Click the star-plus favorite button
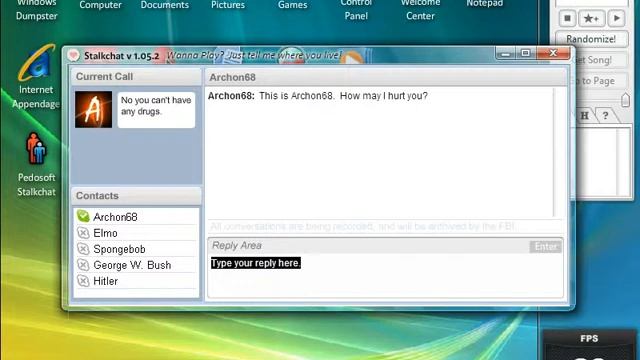This screenshot has width=640, height=360. click(591, 18)
